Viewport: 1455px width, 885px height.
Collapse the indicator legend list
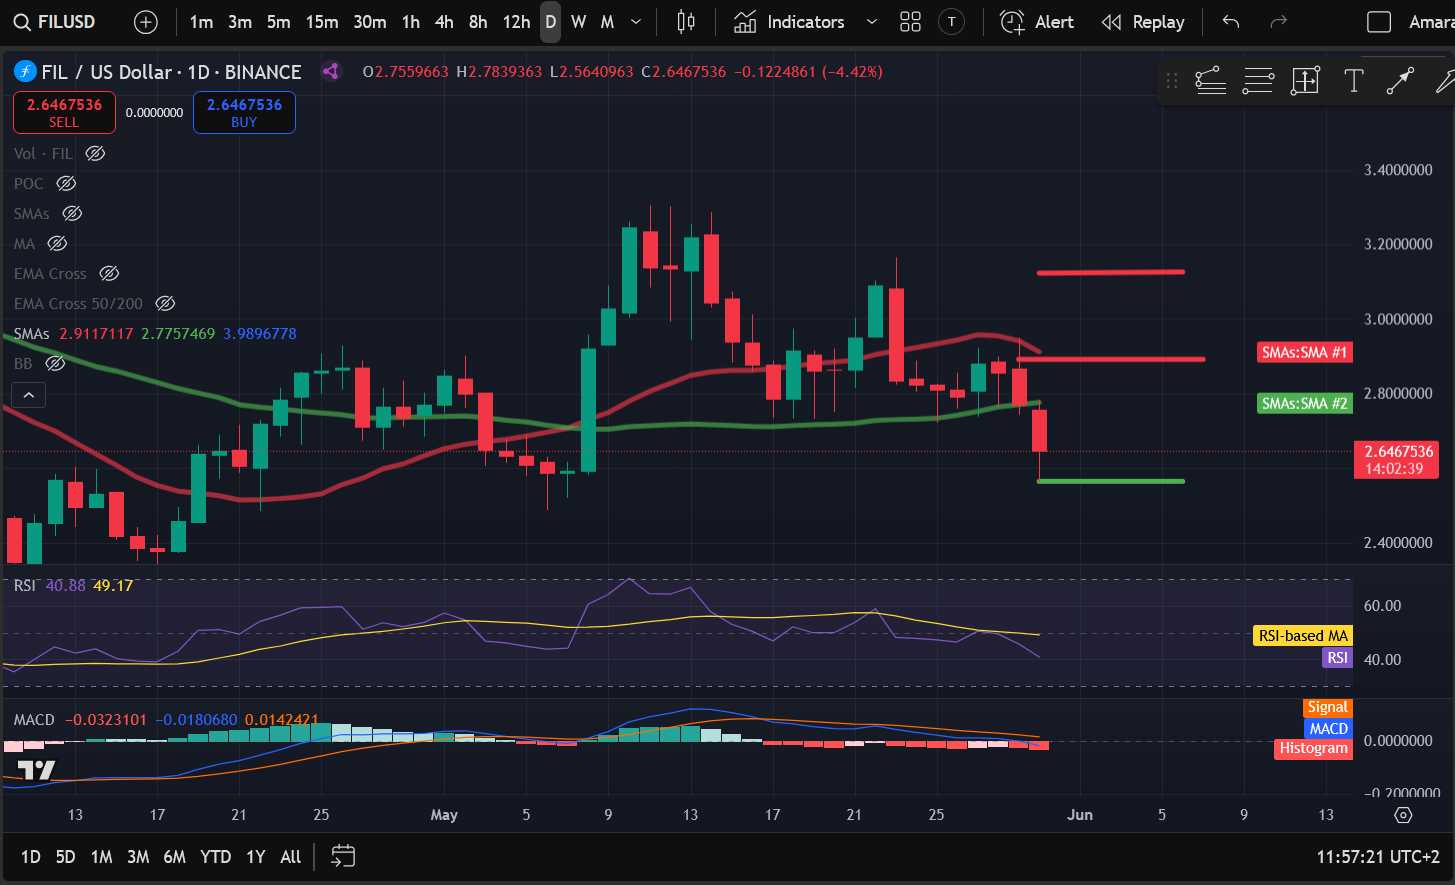pos(28,395)
